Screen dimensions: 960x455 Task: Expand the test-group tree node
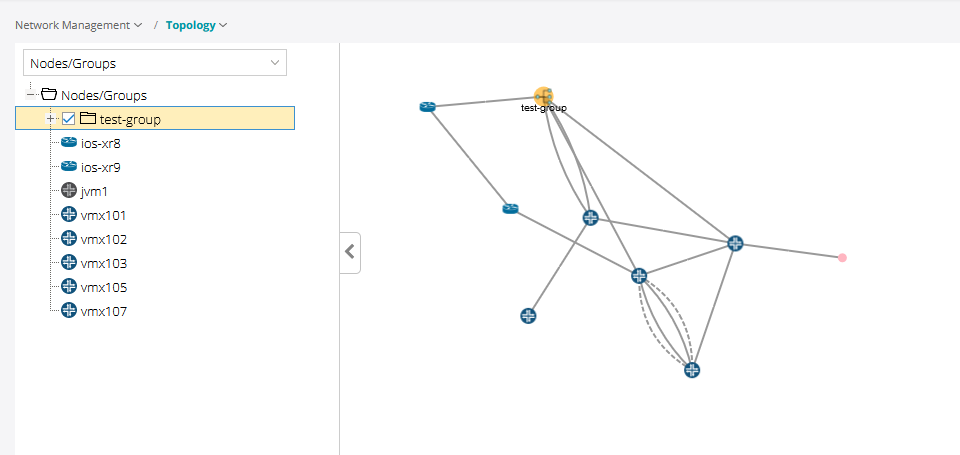(x=50, y=119)
